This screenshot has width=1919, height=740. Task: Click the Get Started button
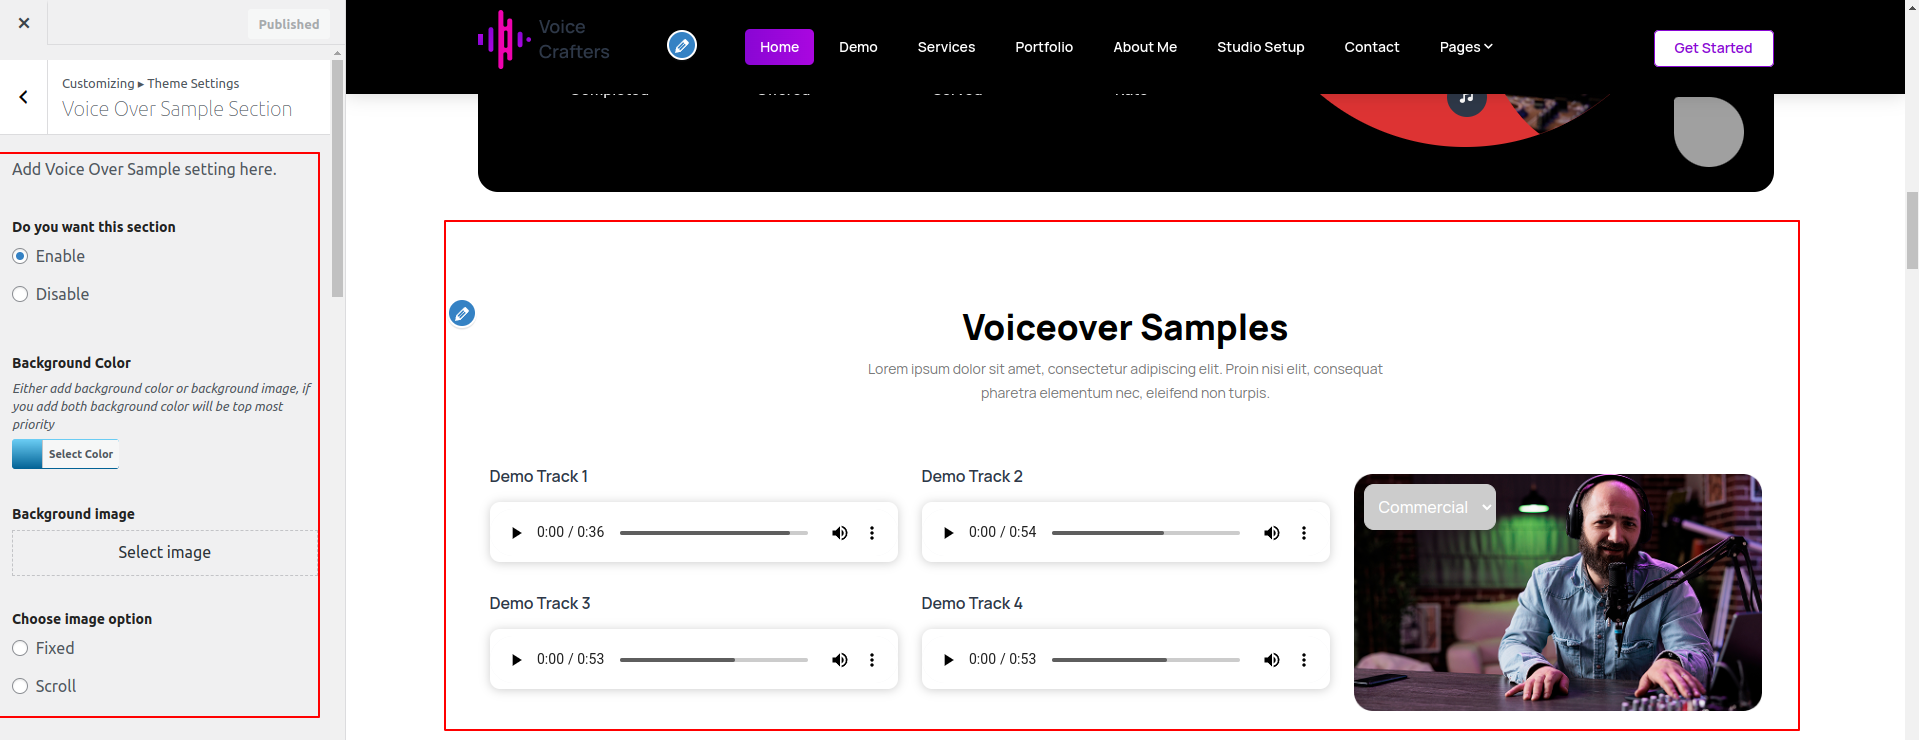(1712, 48)
